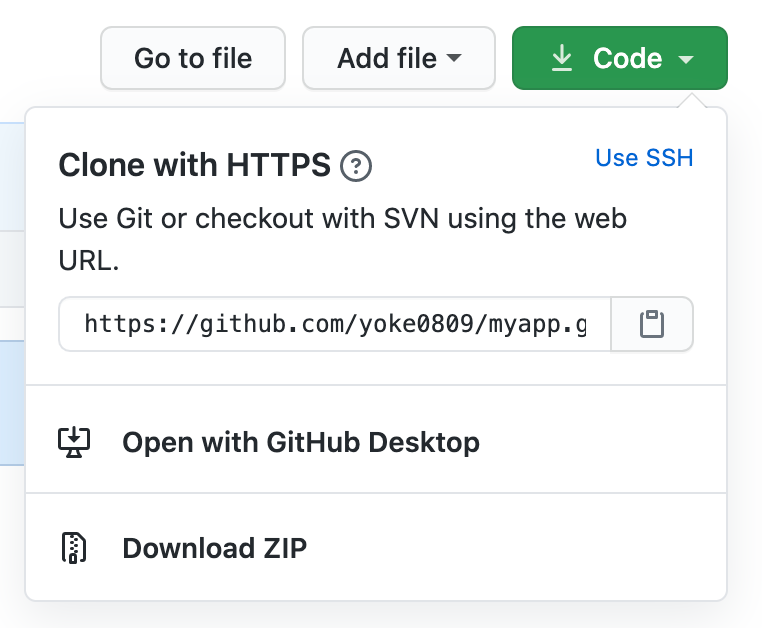Click the highlighted blue row at left edge
This screenshot has height=628, width=762.
point(12,403)
